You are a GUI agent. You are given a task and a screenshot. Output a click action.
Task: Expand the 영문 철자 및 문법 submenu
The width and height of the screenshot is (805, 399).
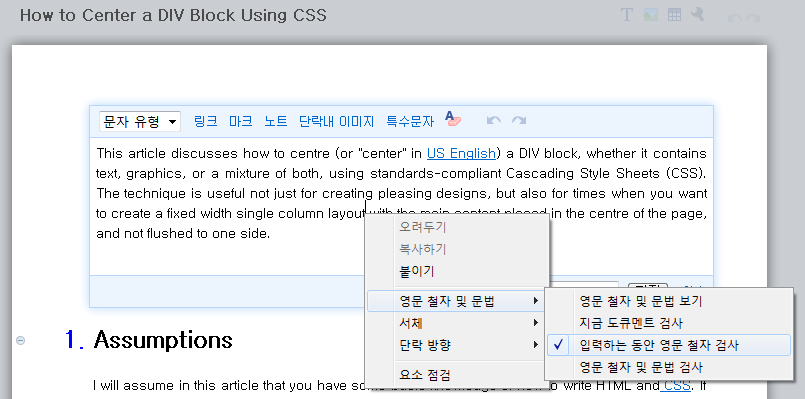point(456,301)
